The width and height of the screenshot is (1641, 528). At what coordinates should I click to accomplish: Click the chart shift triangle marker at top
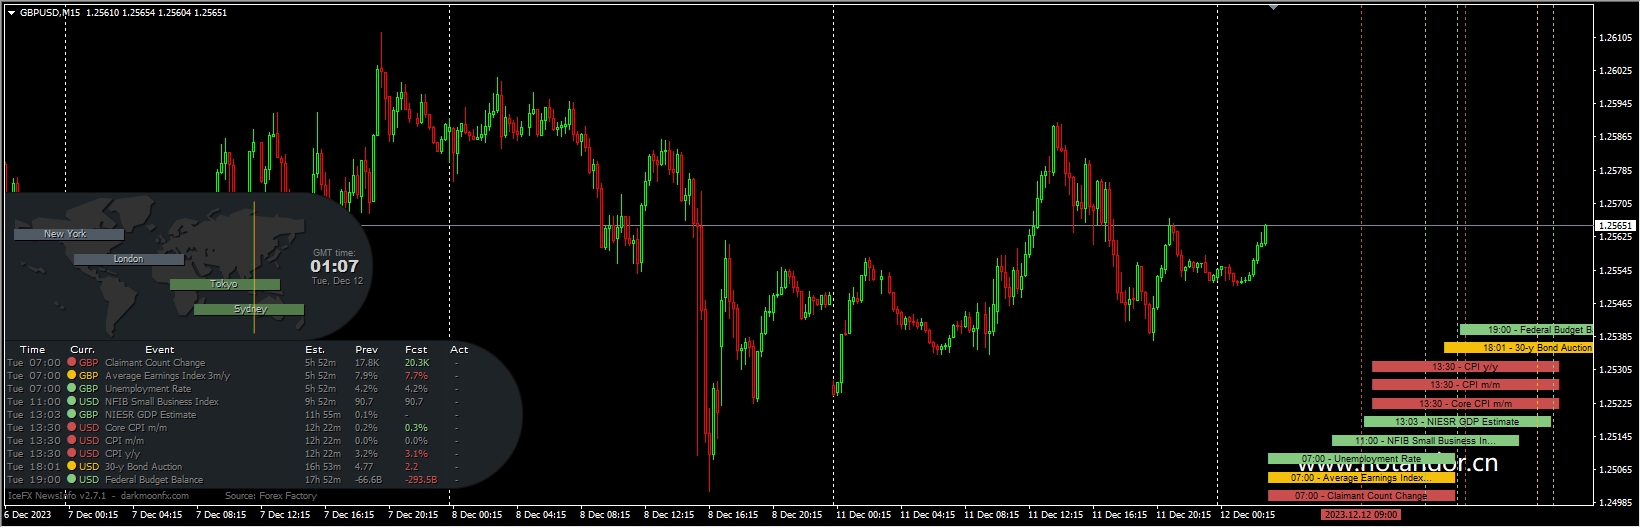tap(1273, 7)
